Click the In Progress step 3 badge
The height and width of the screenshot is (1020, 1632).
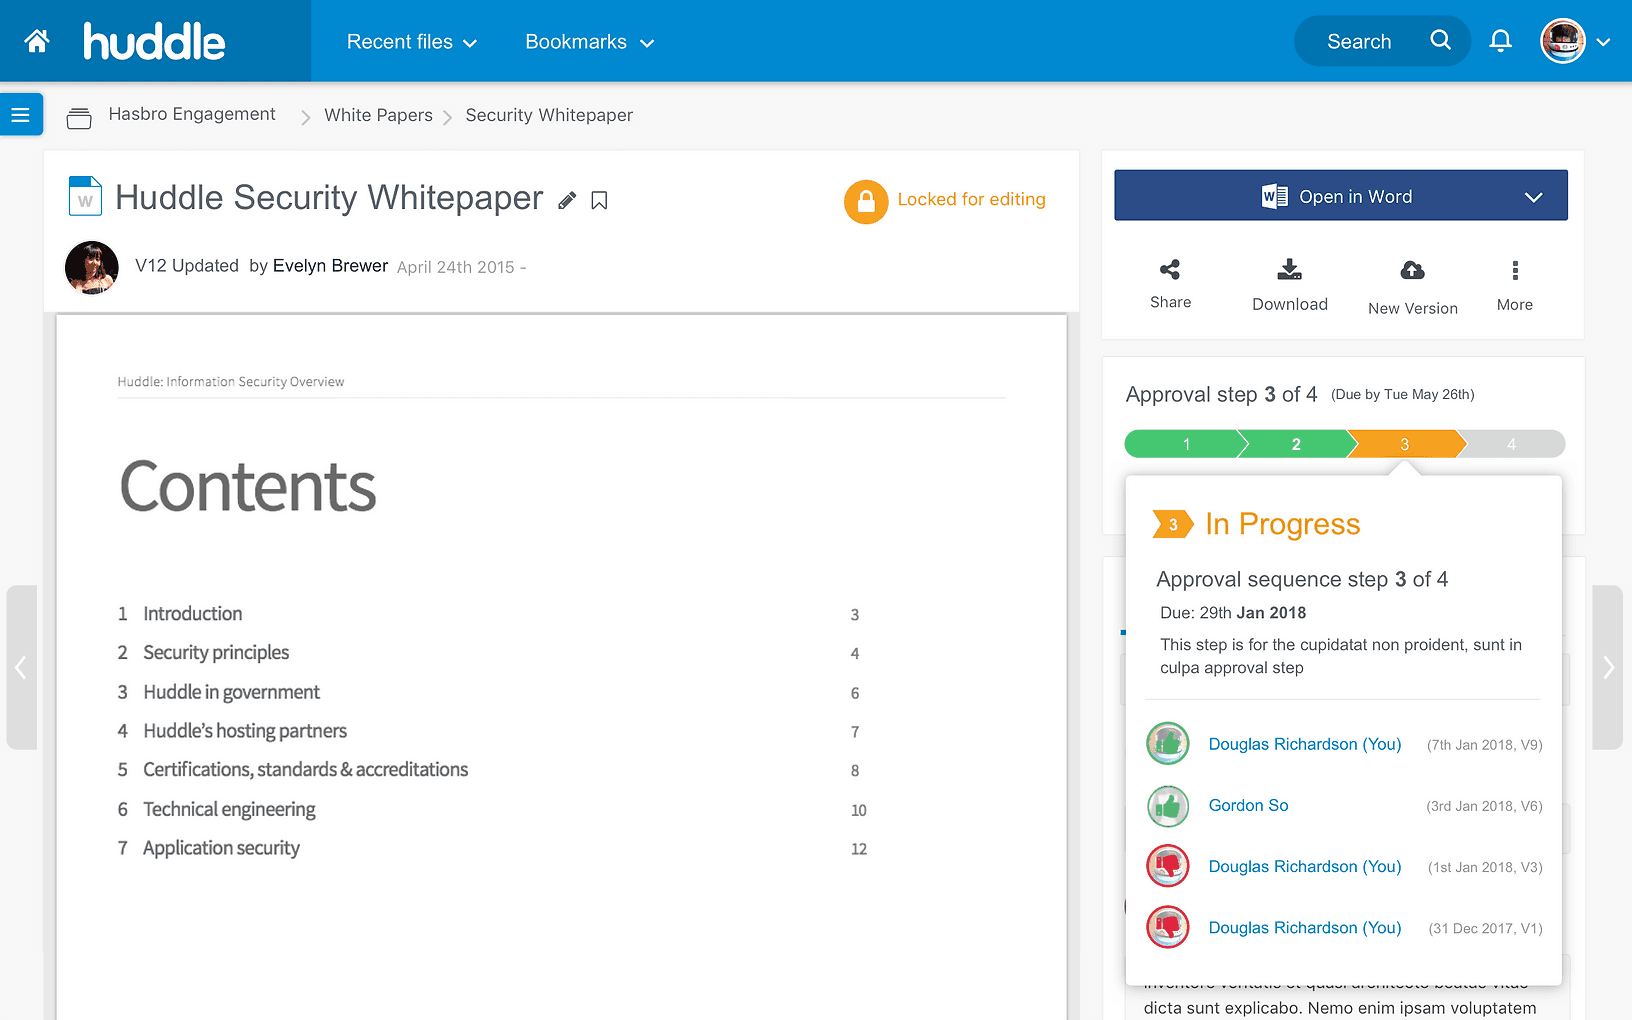point(1173,524)
